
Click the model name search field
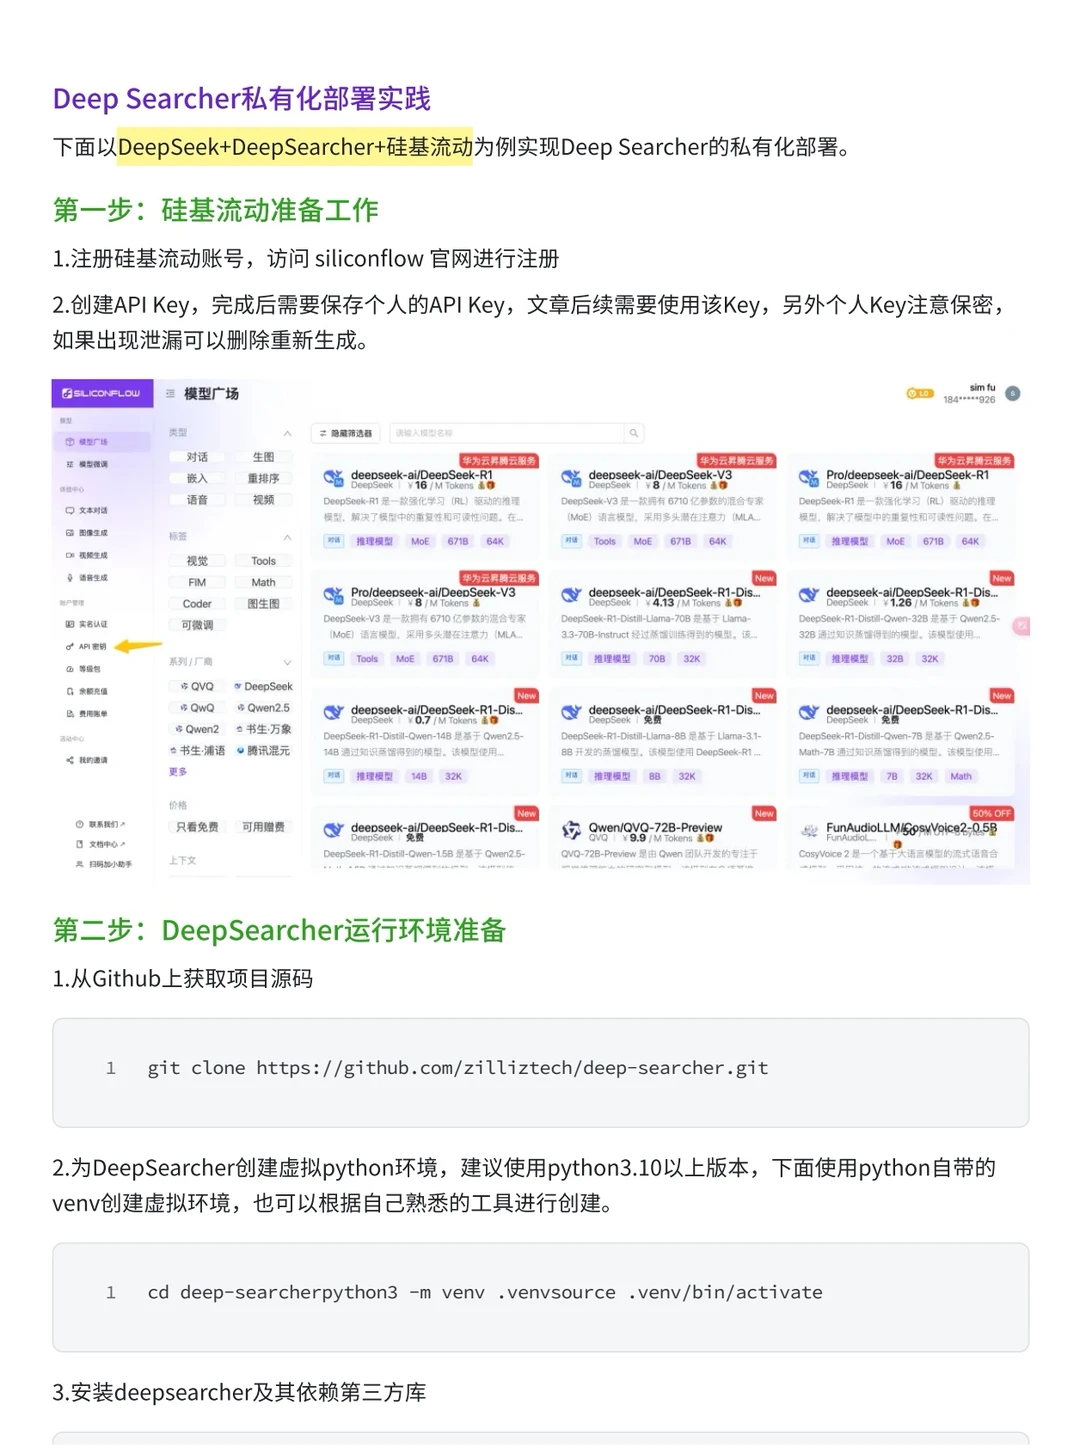(508, 433)
